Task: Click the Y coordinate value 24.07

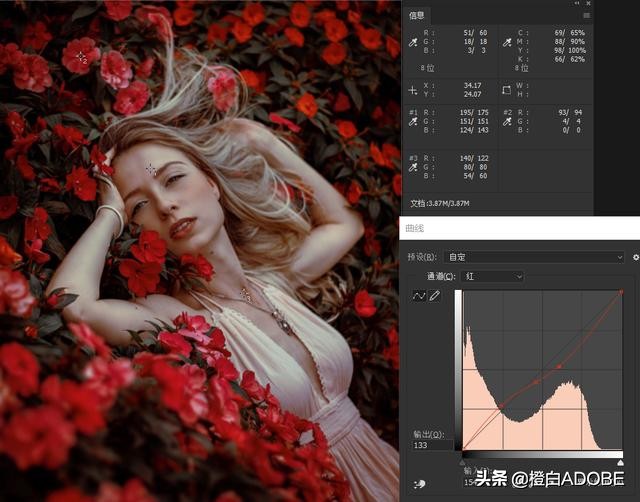Action: click(472, 94)
